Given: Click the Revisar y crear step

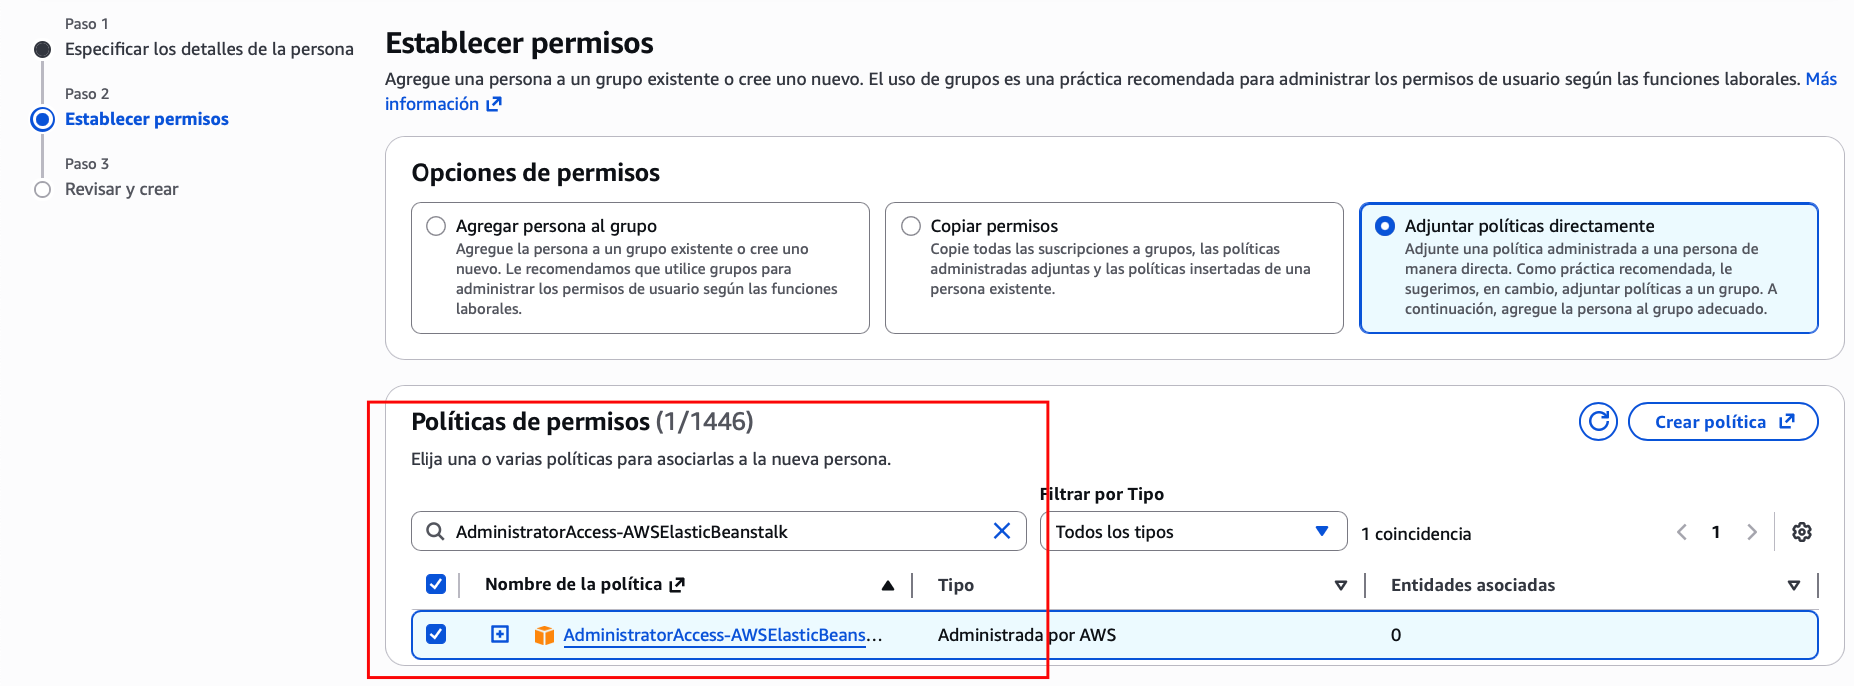Looking at the screenshot, I should pos(121,189).
